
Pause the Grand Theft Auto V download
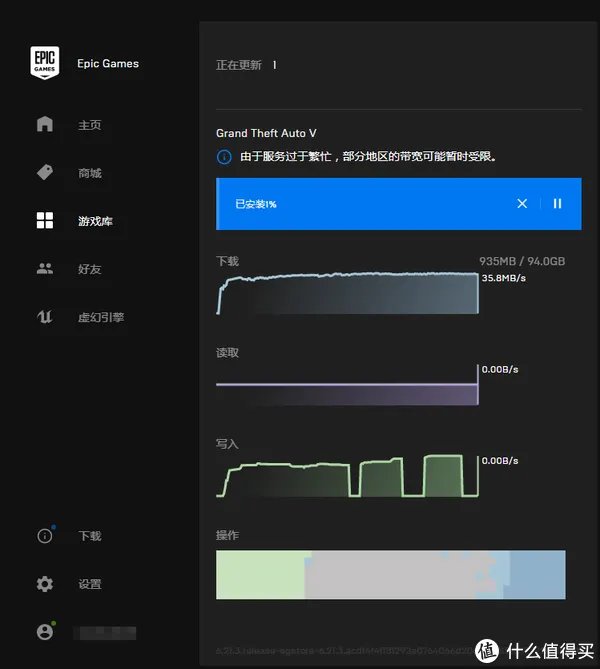[557, 204]
